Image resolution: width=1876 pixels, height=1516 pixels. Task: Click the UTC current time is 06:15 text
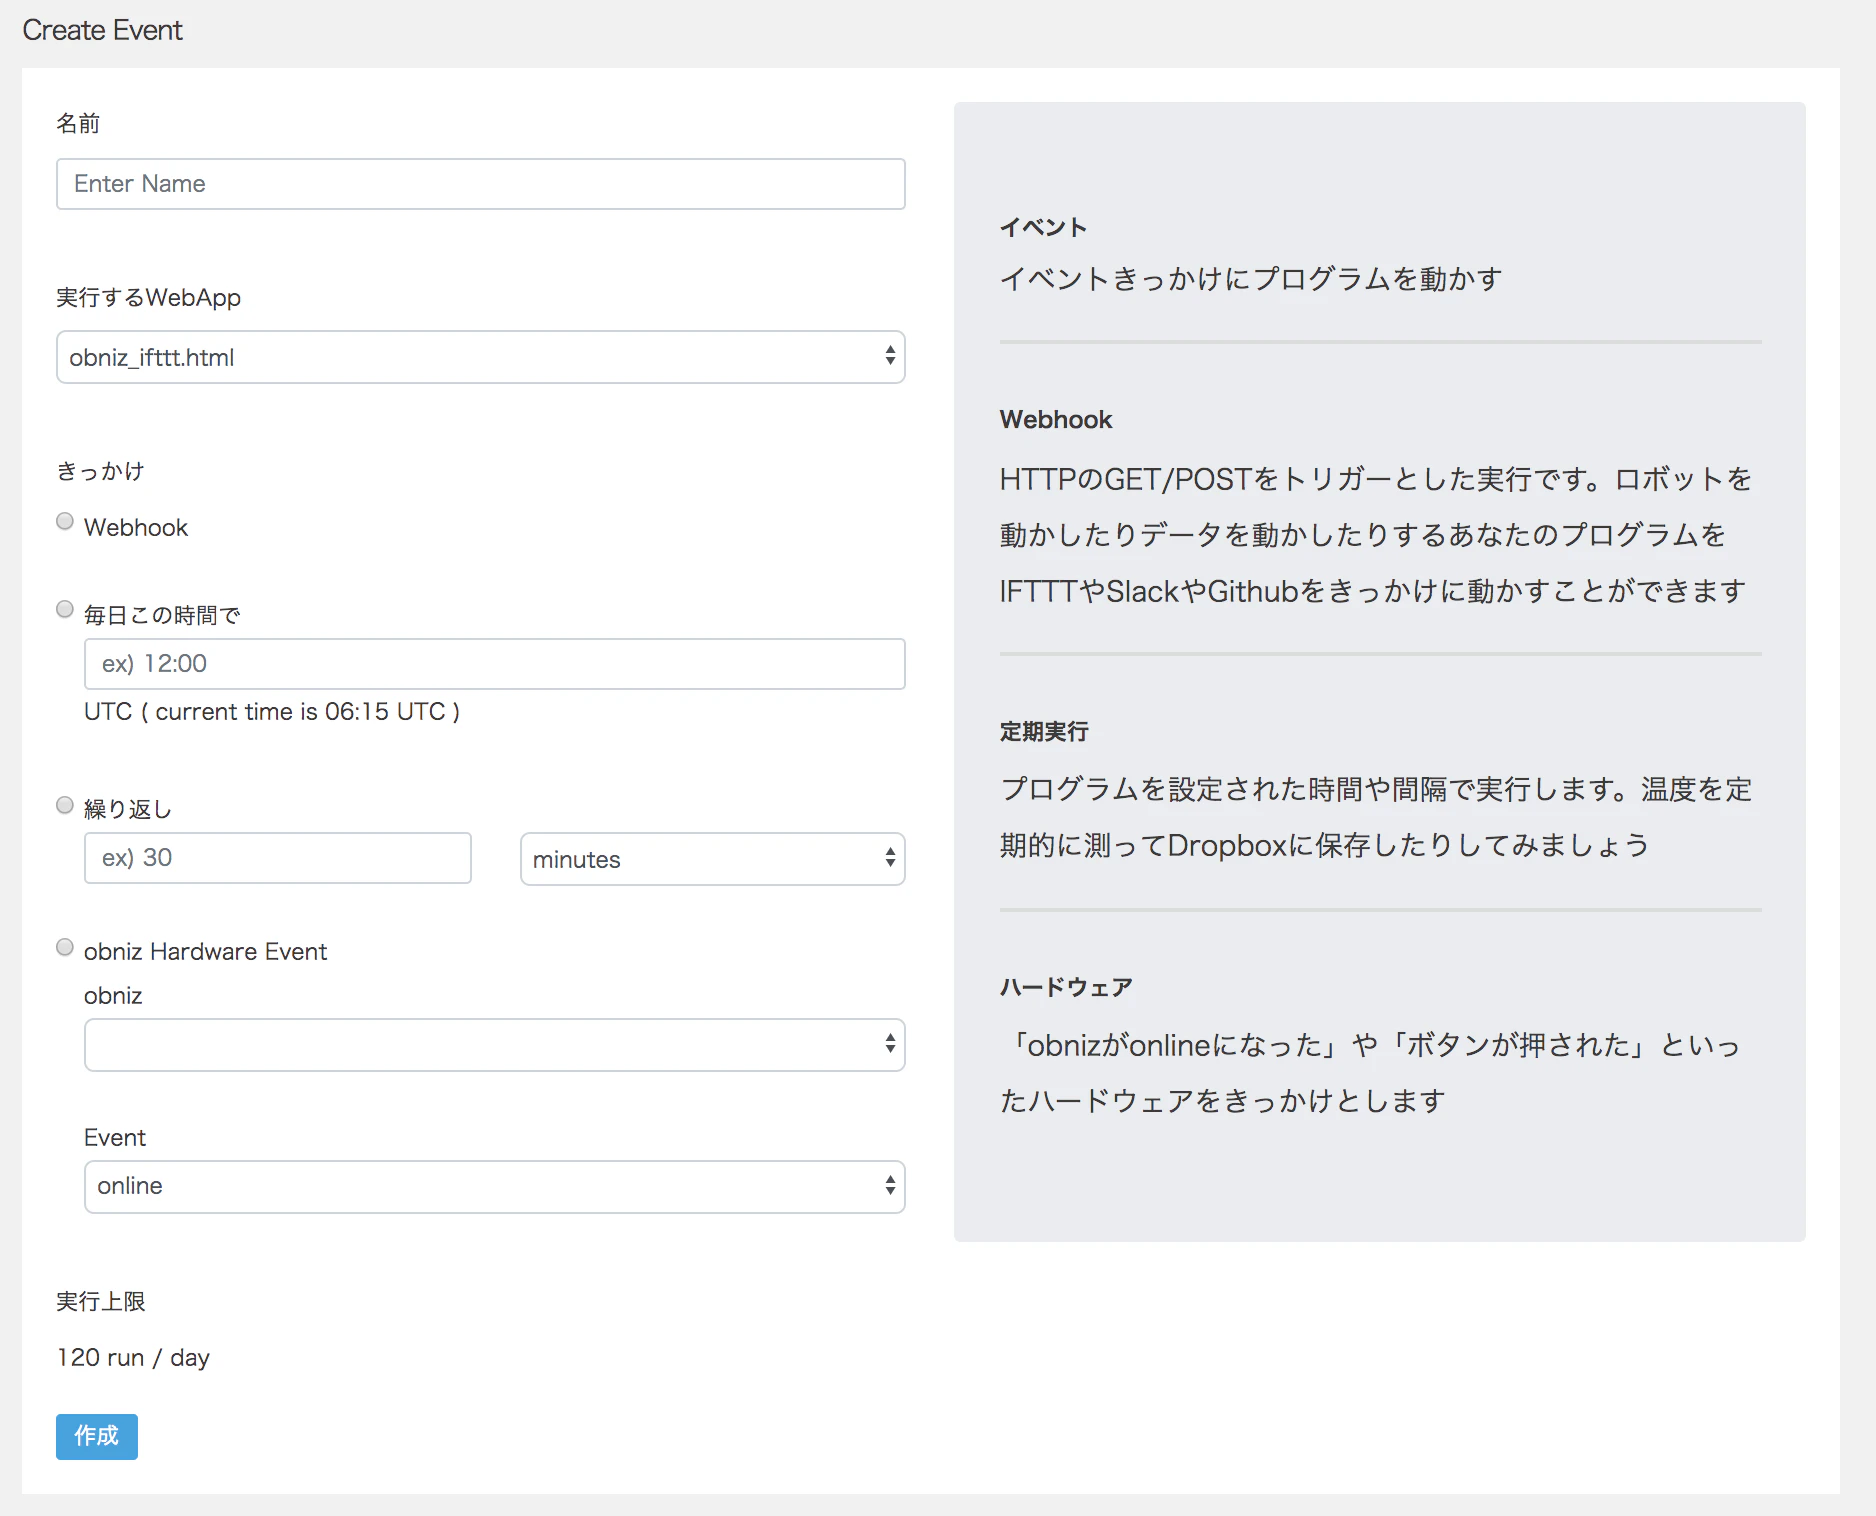272,712
